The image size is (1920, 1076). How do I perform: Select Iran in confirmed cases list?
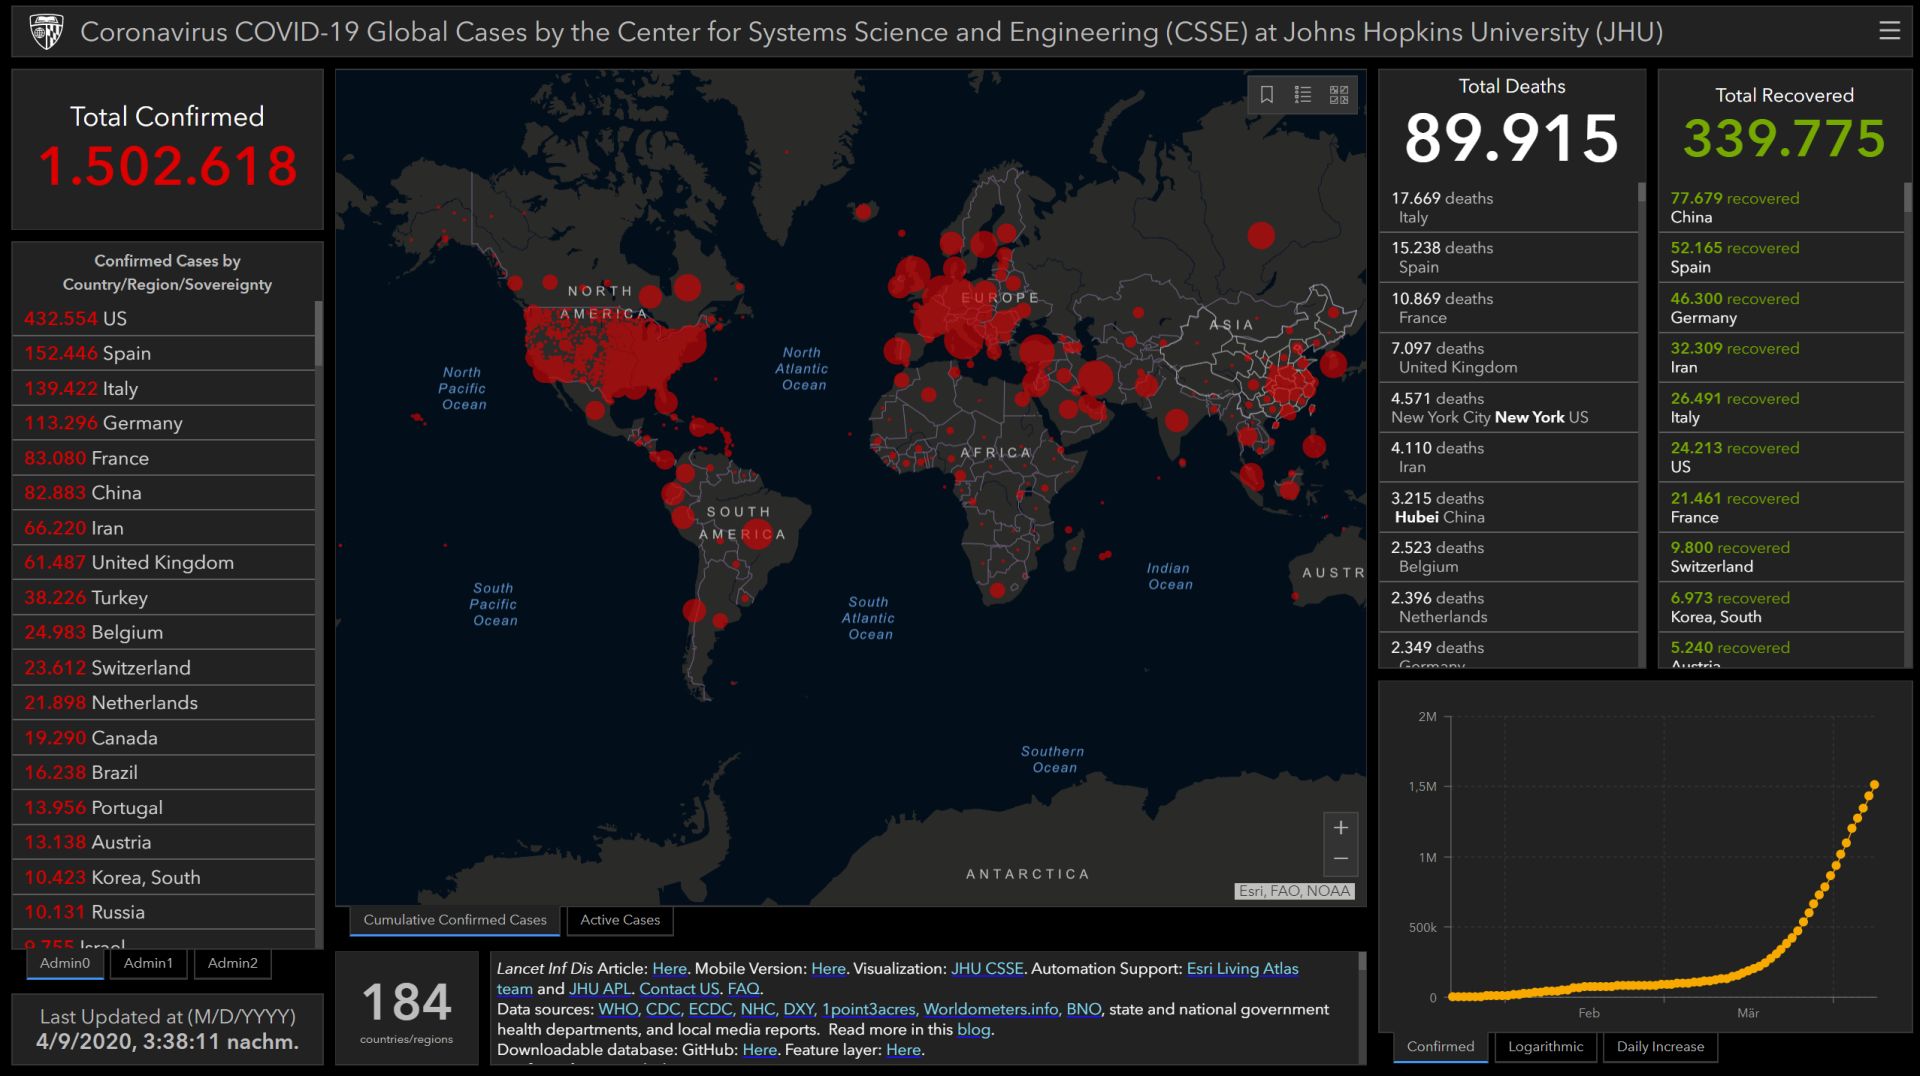click(x=163, y=528)
